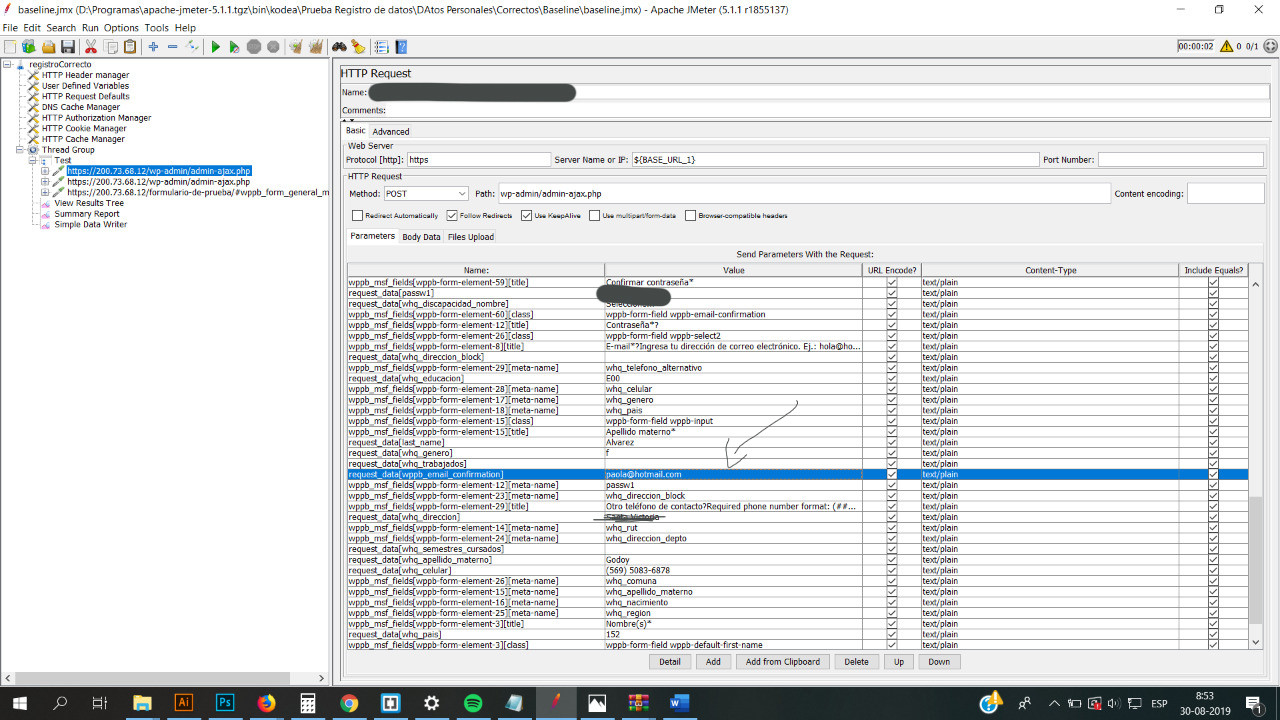Expand the formulario-de-prueba sampler node
This screenshot has height=720, width=1280.
(45, 192)
